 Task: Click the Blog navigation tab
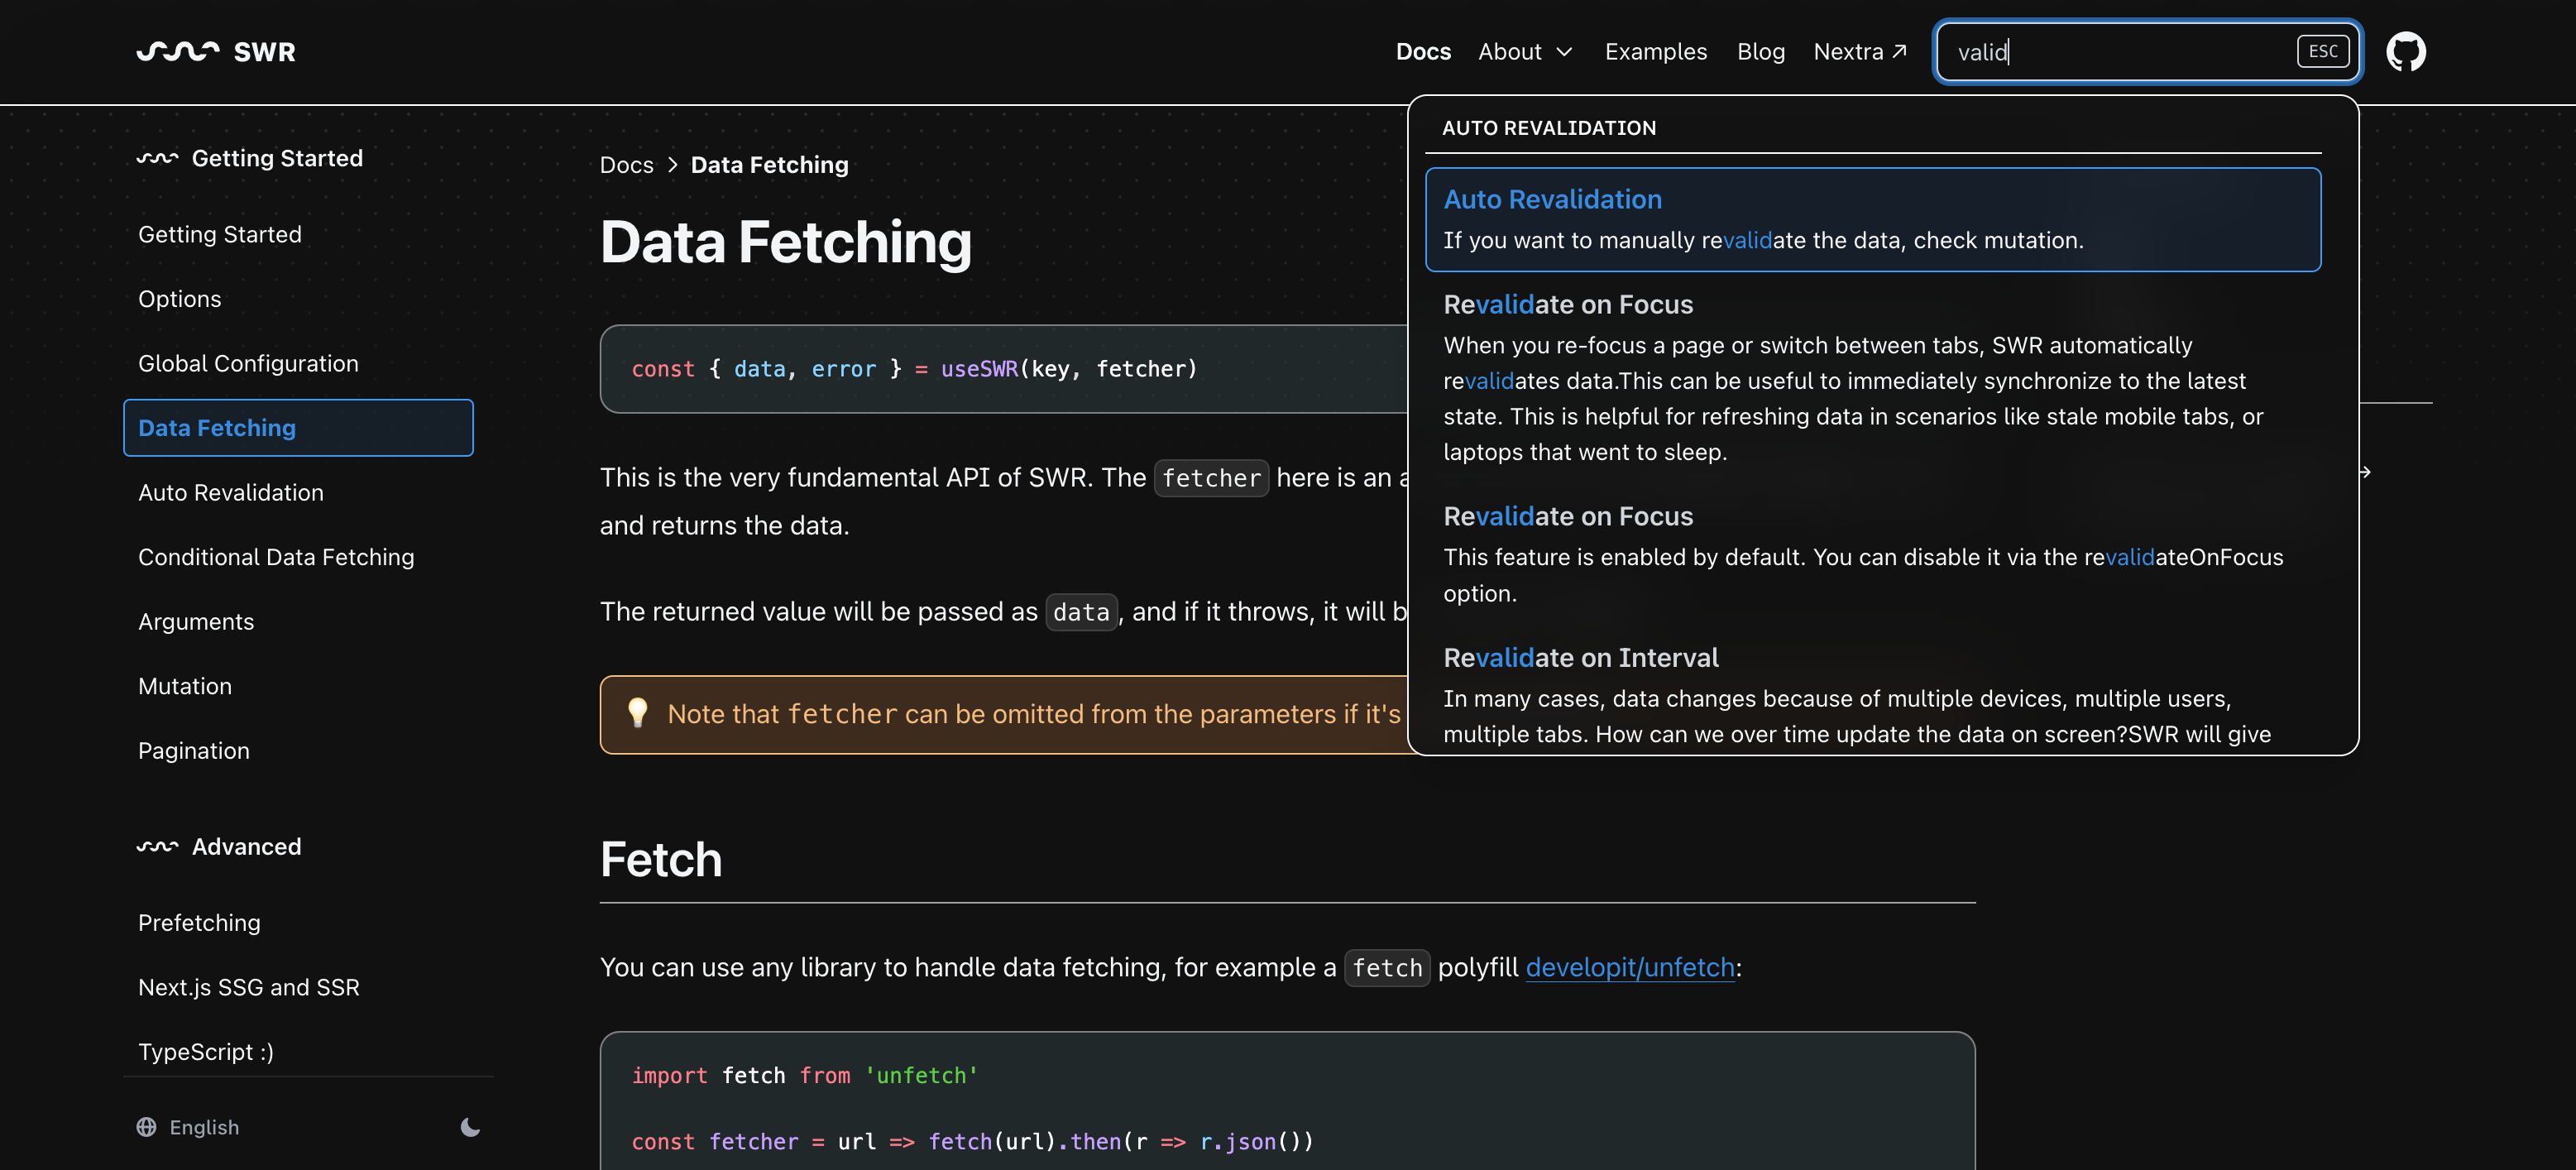click(x=1761, y=51)
